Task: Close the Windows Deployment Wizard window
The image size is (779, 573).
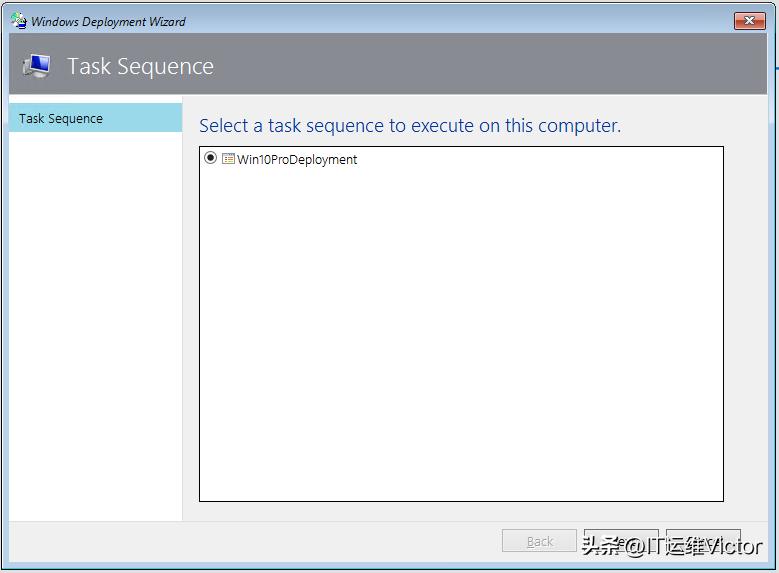Action: coord(749,20)
